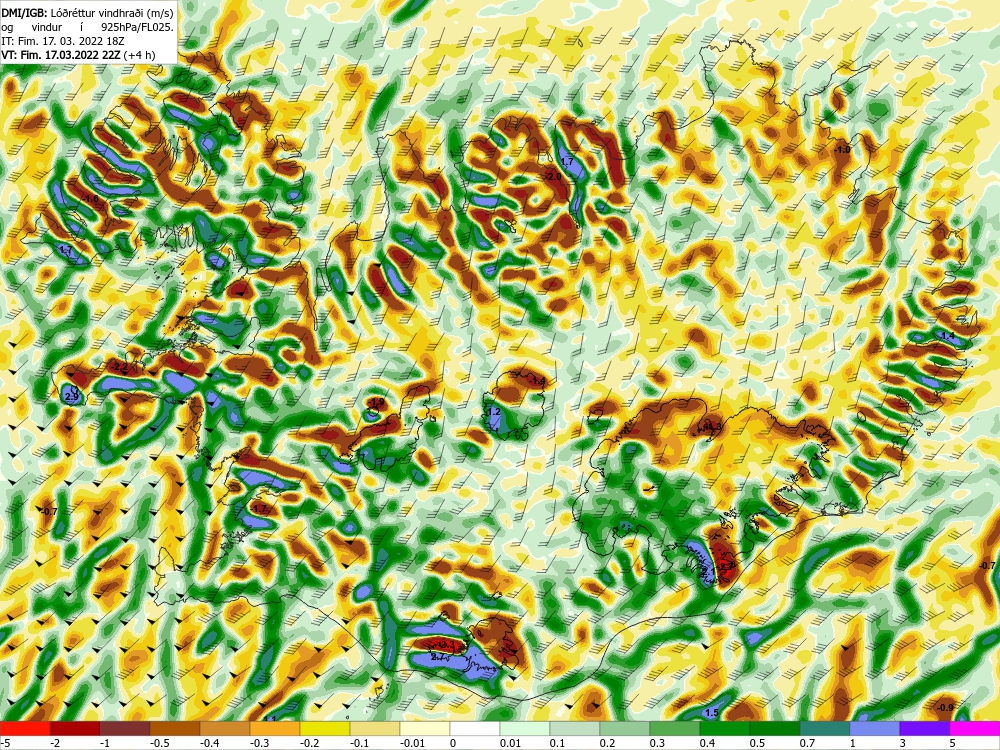The height and width of the screenshot is (750, 1000).
Task: Click the white legend swatch above 0
Action: coord(475,728)
